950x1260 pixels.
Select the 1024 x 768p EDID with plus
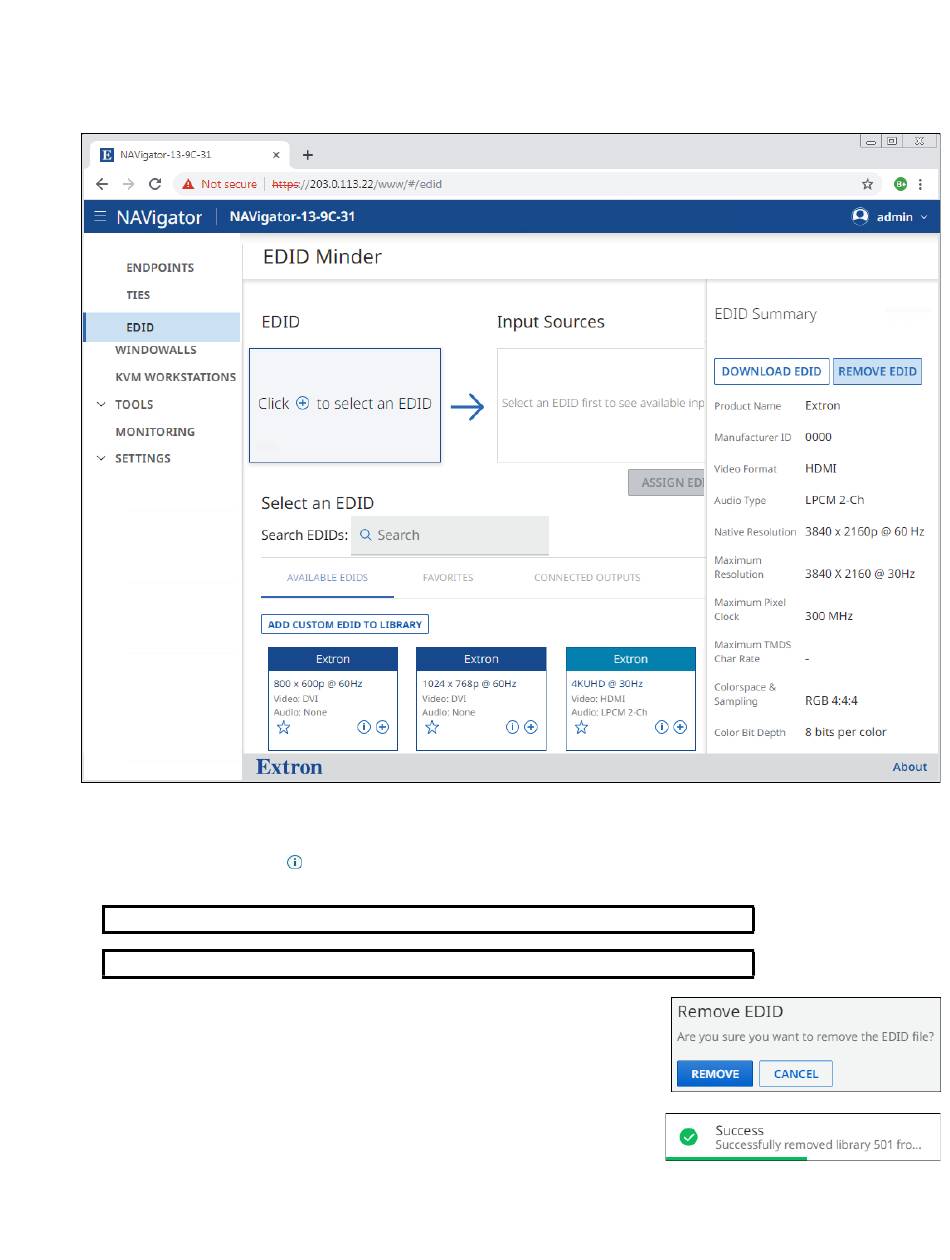coord(530,728)
